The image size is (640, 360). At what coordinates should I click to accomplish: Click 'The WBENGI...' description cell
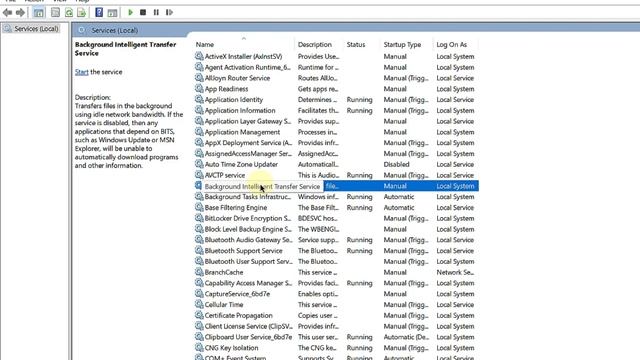[x=318, y=229]
